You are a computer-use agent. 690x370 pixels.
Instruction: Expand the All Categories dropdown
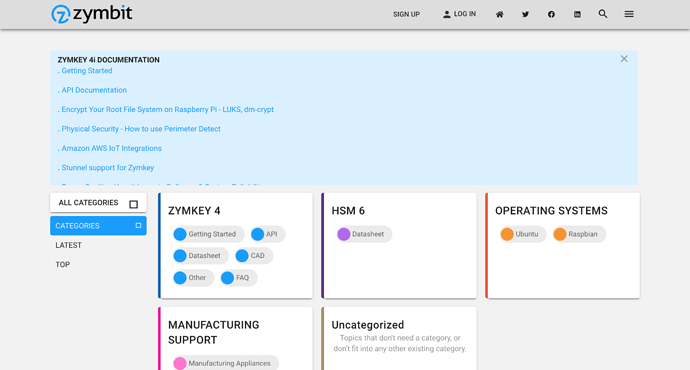pos(98,203)
